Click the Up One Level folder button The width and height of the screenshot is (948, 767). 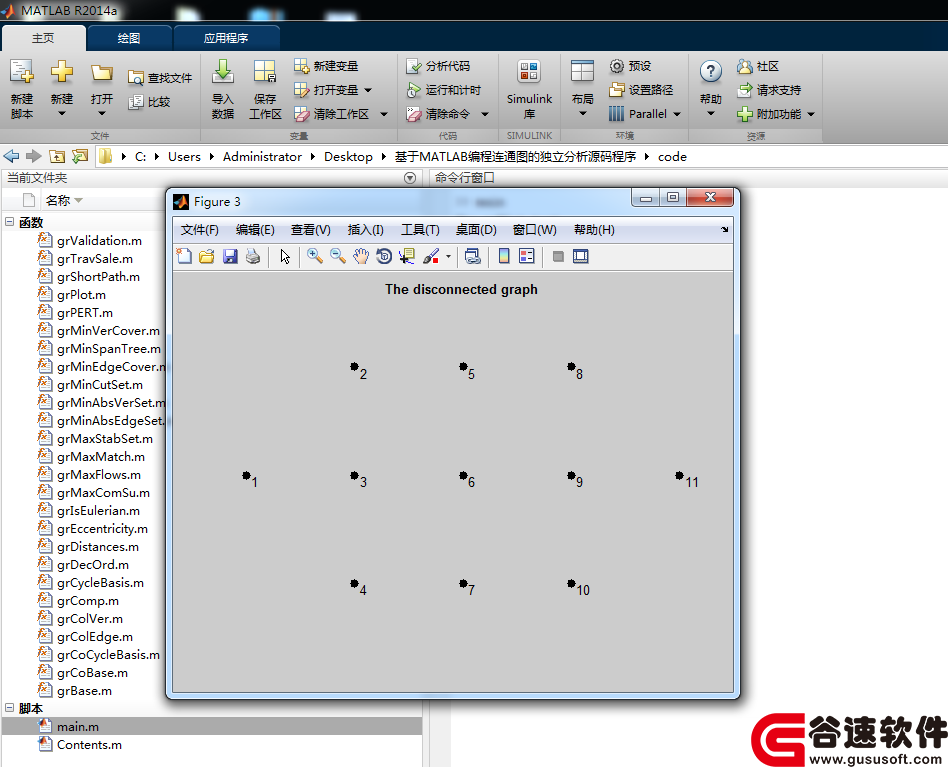pyautogui.click(x=57, y=157)
